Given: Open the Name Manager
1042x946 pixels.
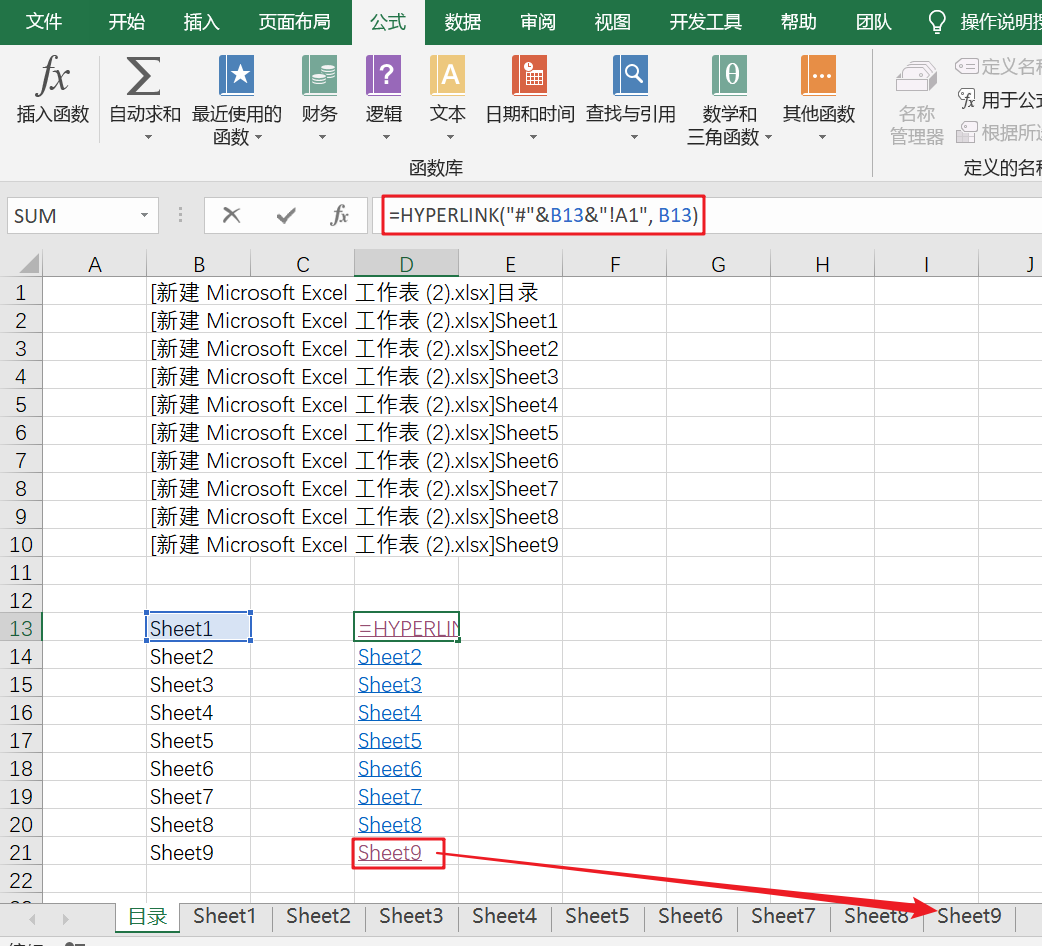Looking at the screenshot, I should [x=917, y=103].
